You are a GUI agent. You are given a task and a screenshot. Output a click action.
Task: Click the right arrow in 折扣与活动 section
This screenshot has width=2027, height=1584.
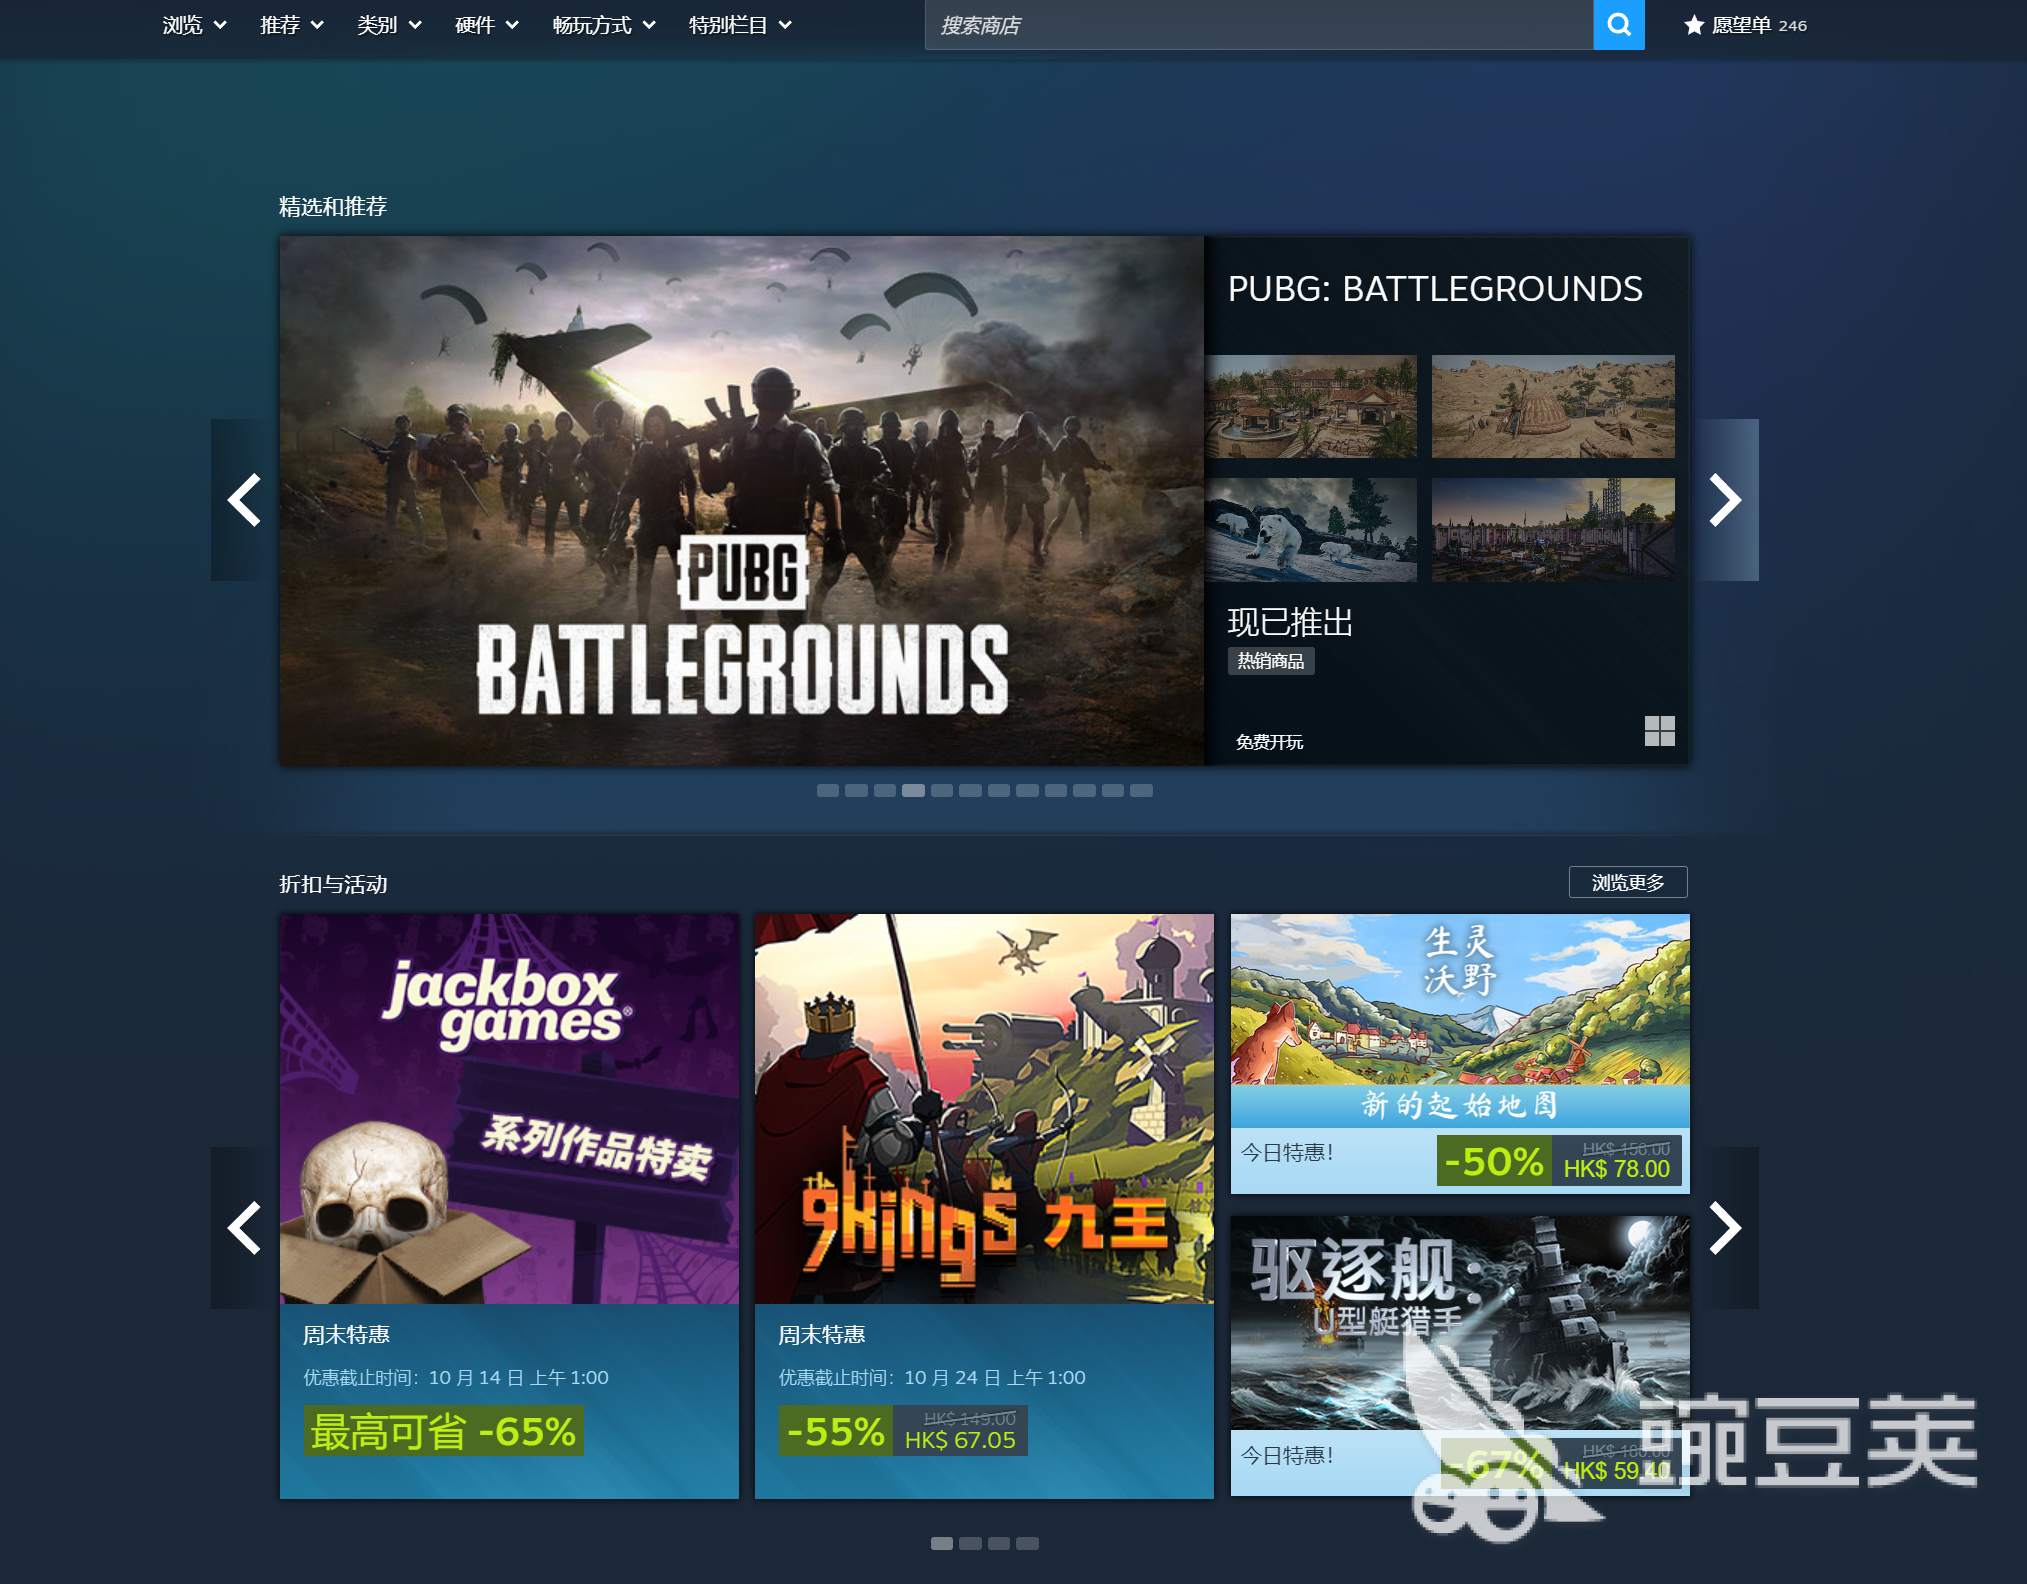1723,1228
